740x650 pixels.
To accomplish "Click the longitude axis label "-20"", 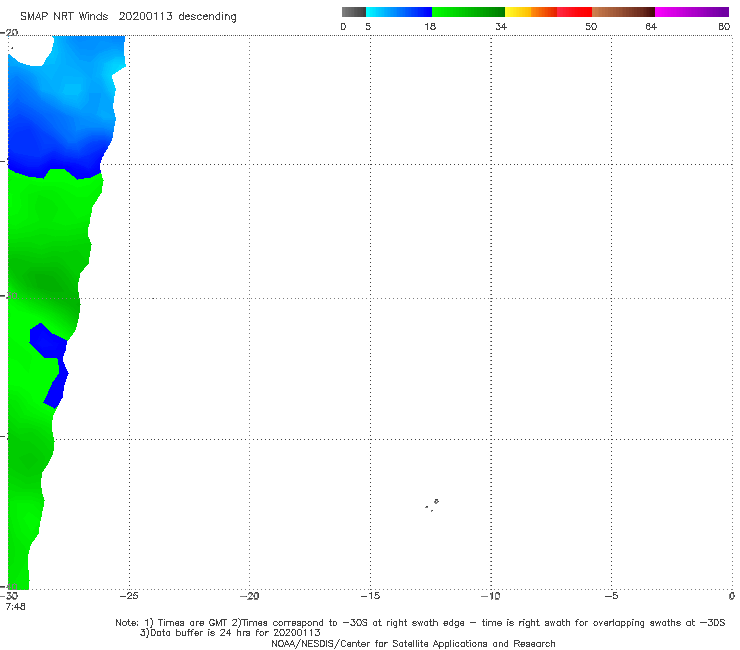I will [249, 596].
